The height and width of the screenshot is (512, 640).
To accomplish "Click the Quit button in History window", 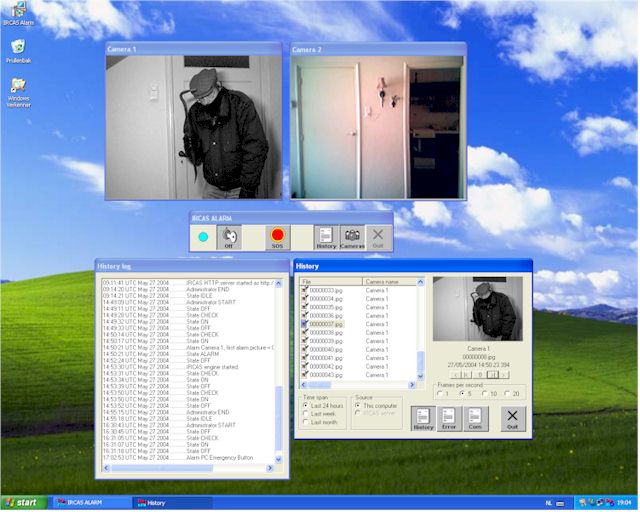I will click(x=513, y=419).
